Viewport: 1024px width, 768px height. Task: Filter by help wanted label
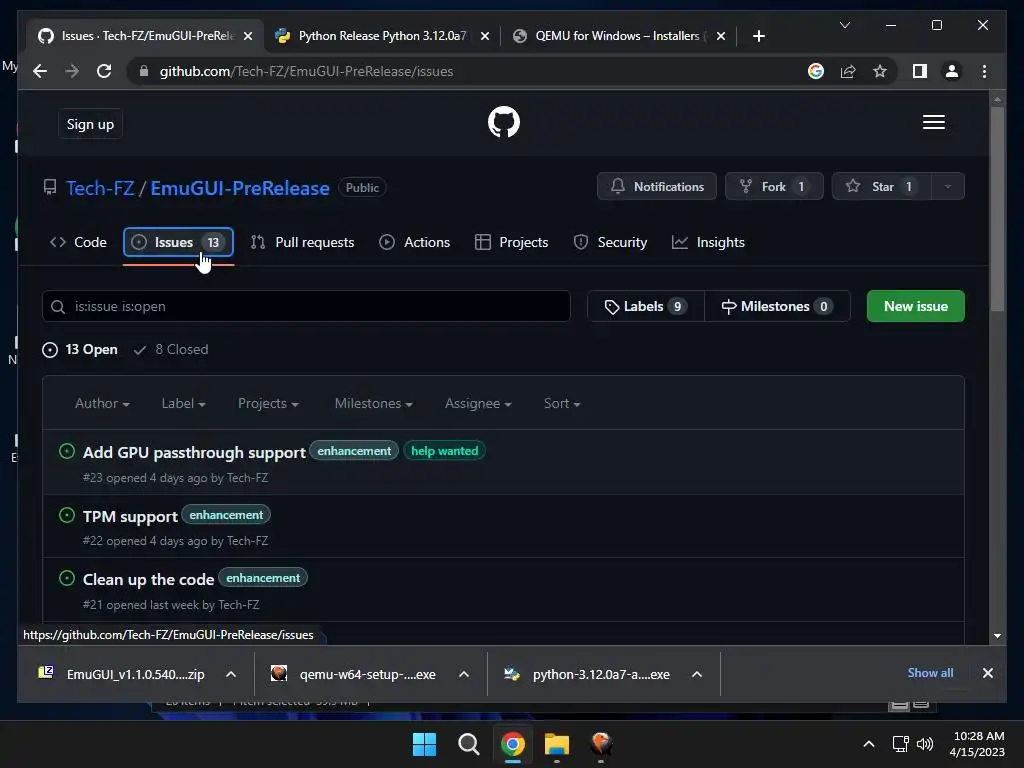[x=445, y=451]
